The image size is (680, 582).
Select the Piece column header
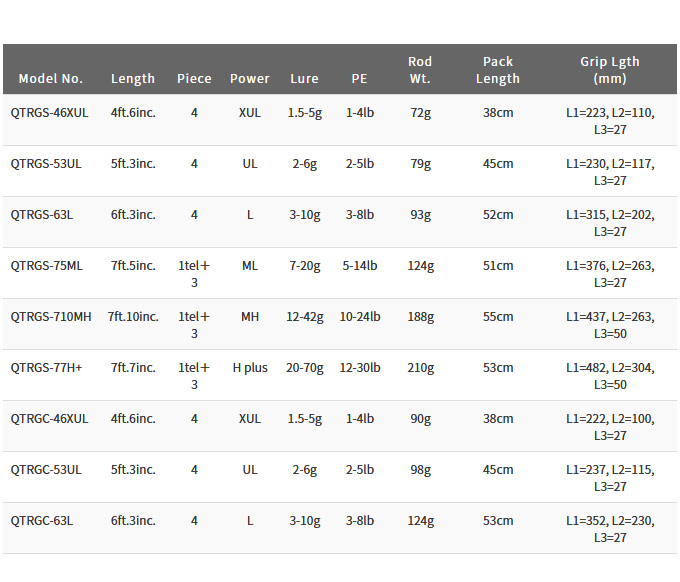click(x=194, y=78)
